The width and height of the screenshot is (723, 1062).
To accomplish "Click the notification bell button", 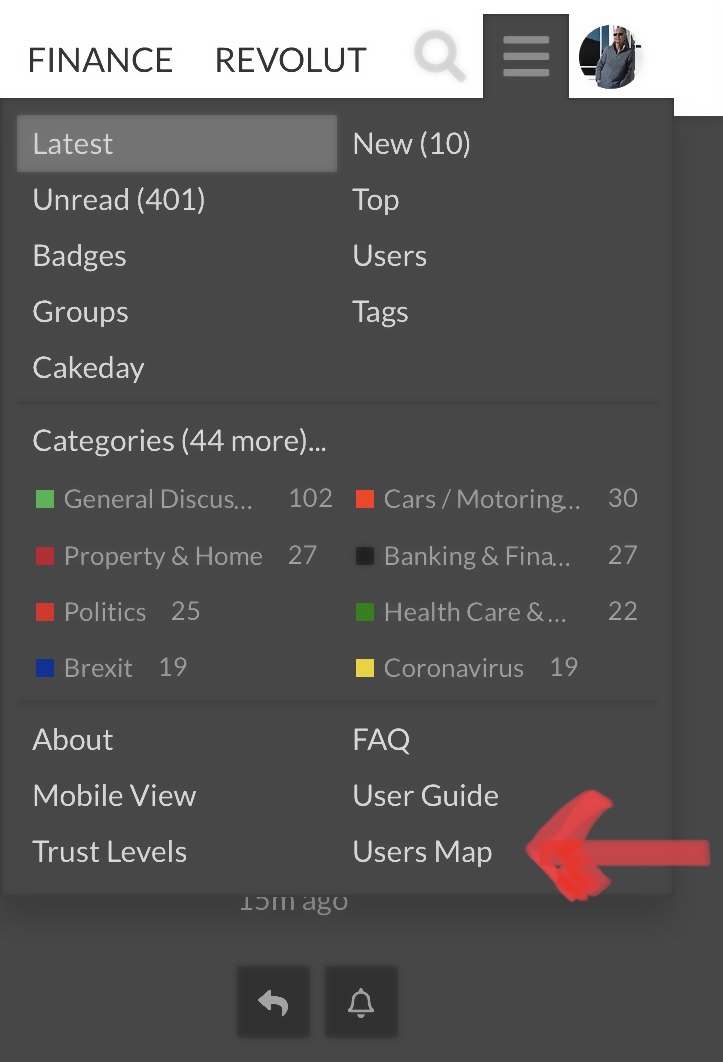I will pos(361,1002).
